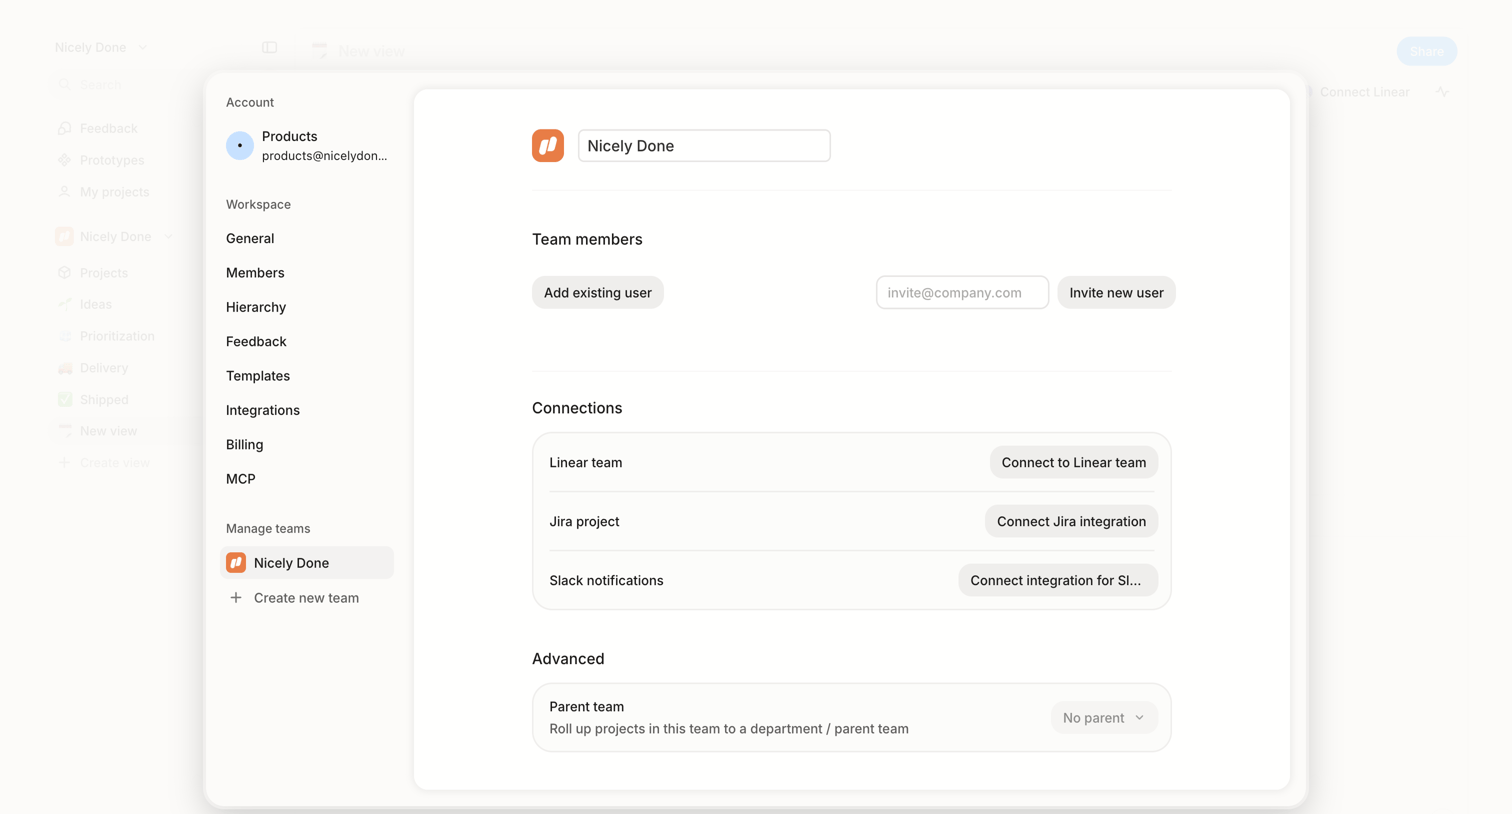
Task: Click the Shipped checkmark icon in background
Action: [65, 400]
